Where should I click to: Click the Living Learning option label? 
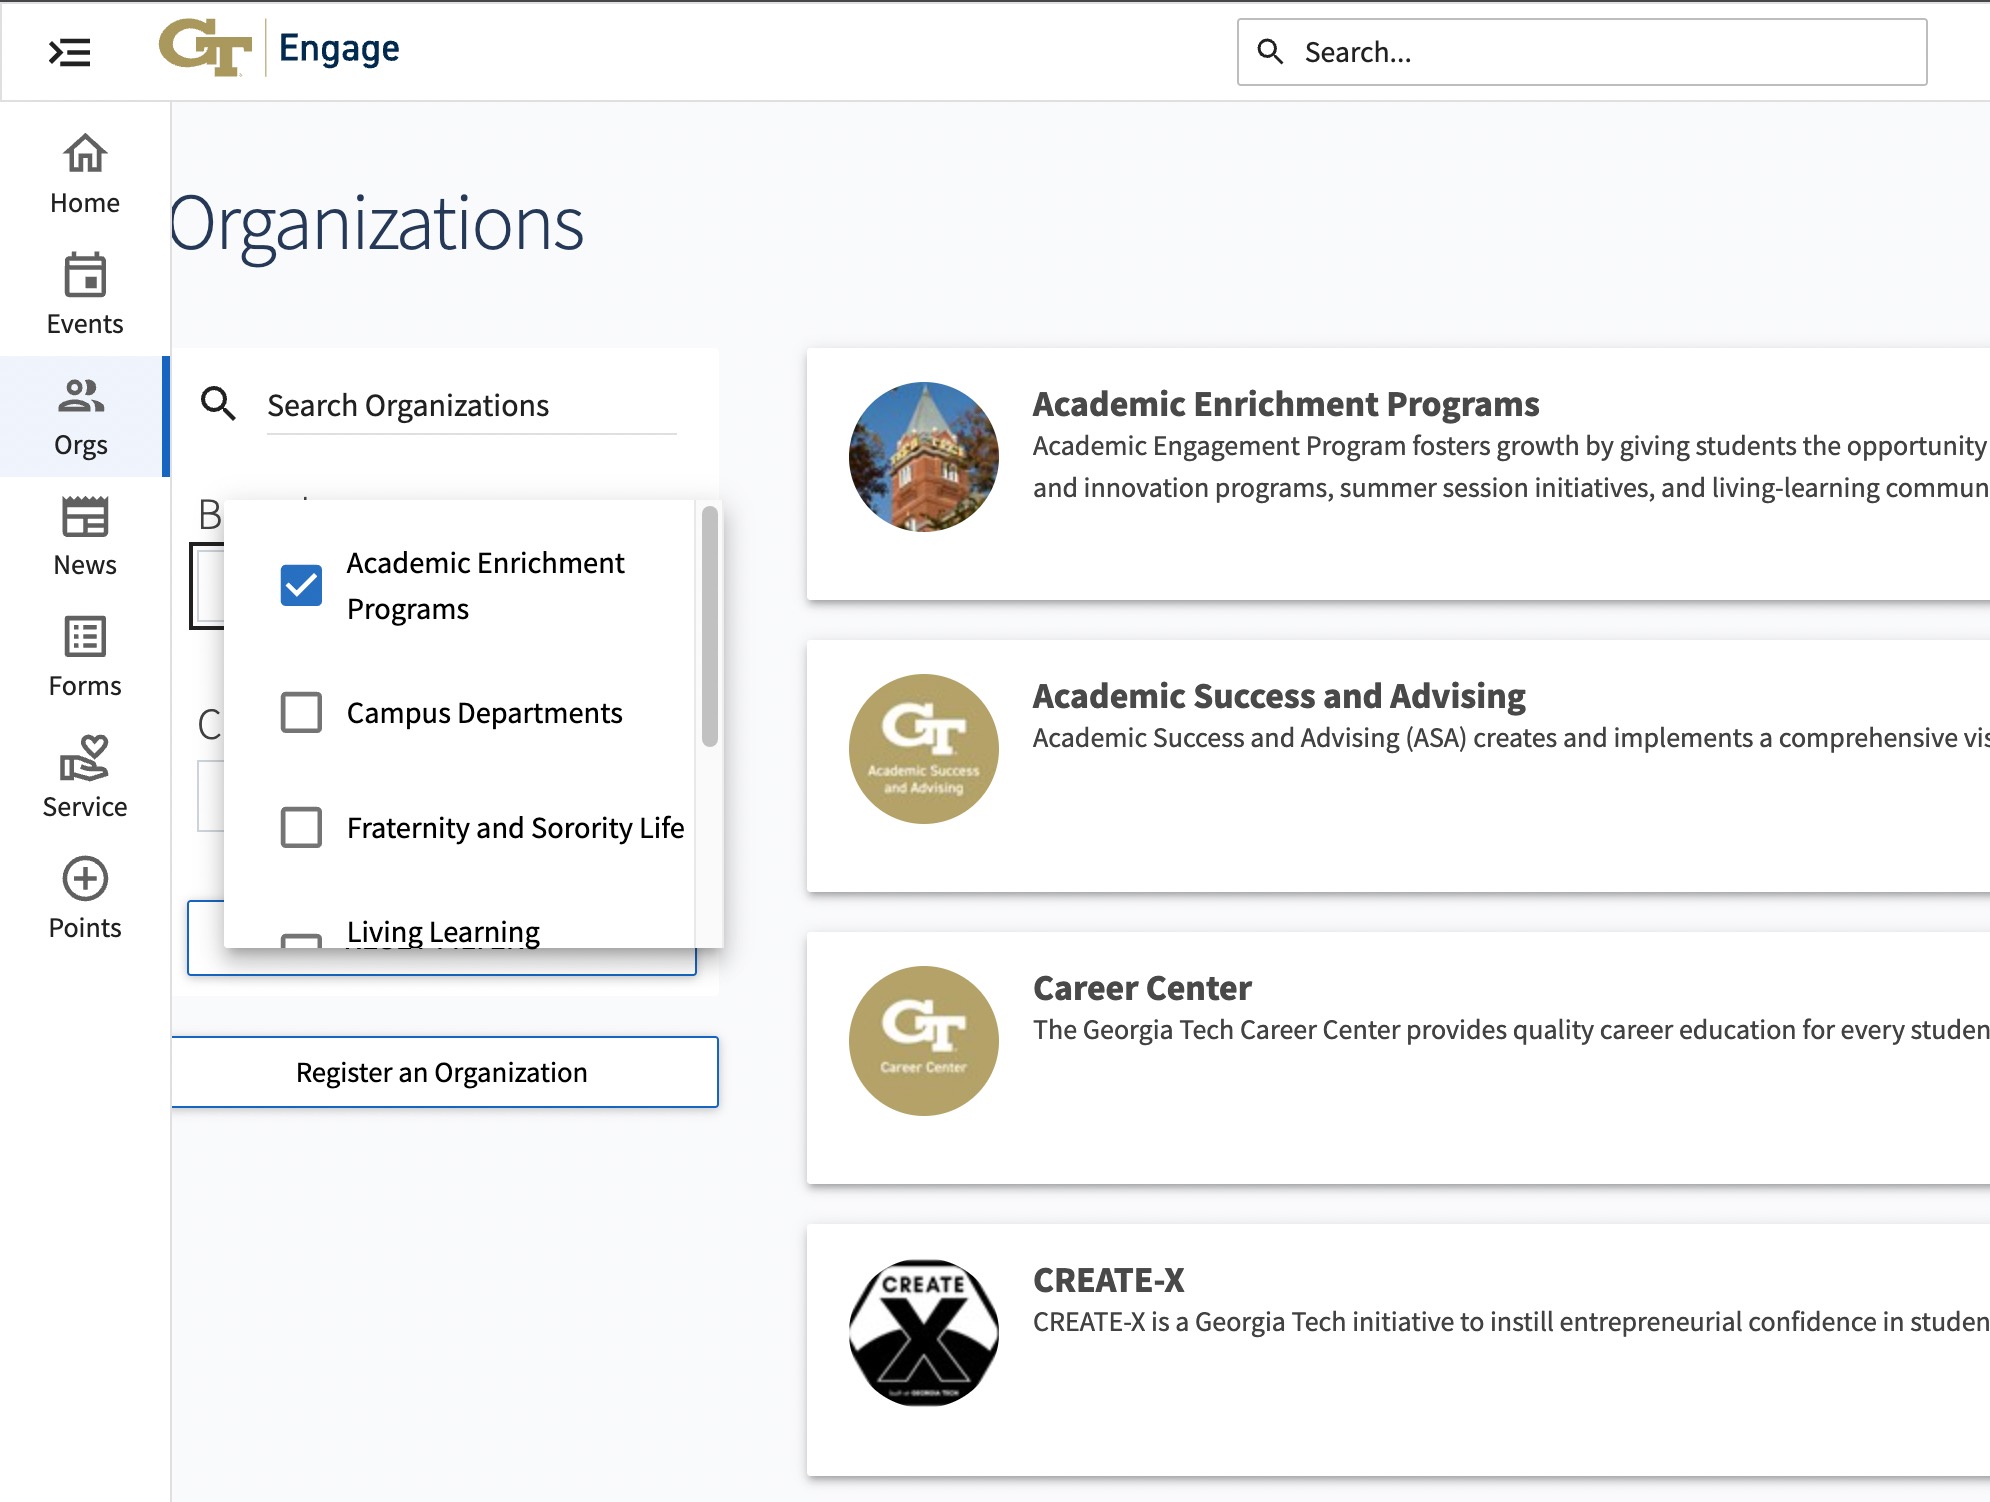[x=443, y=932]
